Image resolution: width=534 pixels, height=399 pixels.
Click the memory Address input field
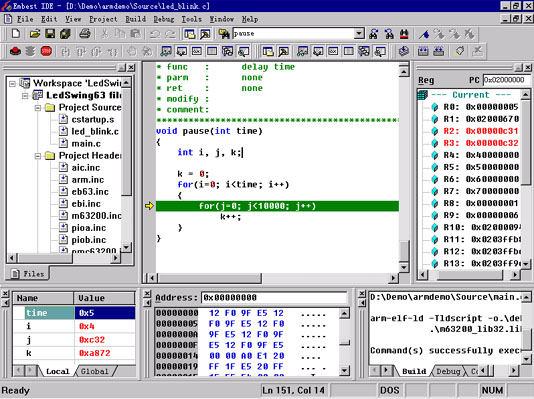point(274,298)
